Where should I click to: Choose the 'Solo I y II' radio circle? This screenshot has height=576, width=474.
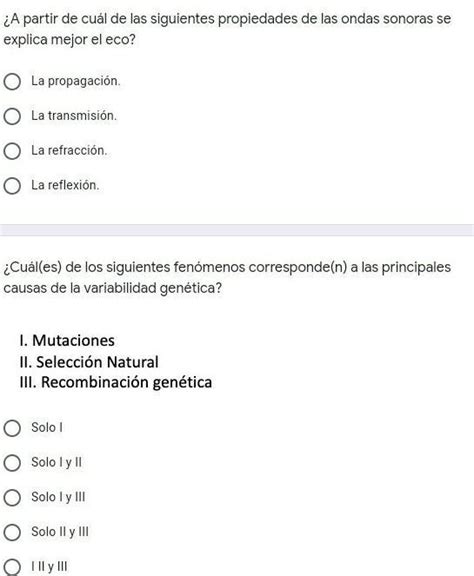(x=12, y=463)
